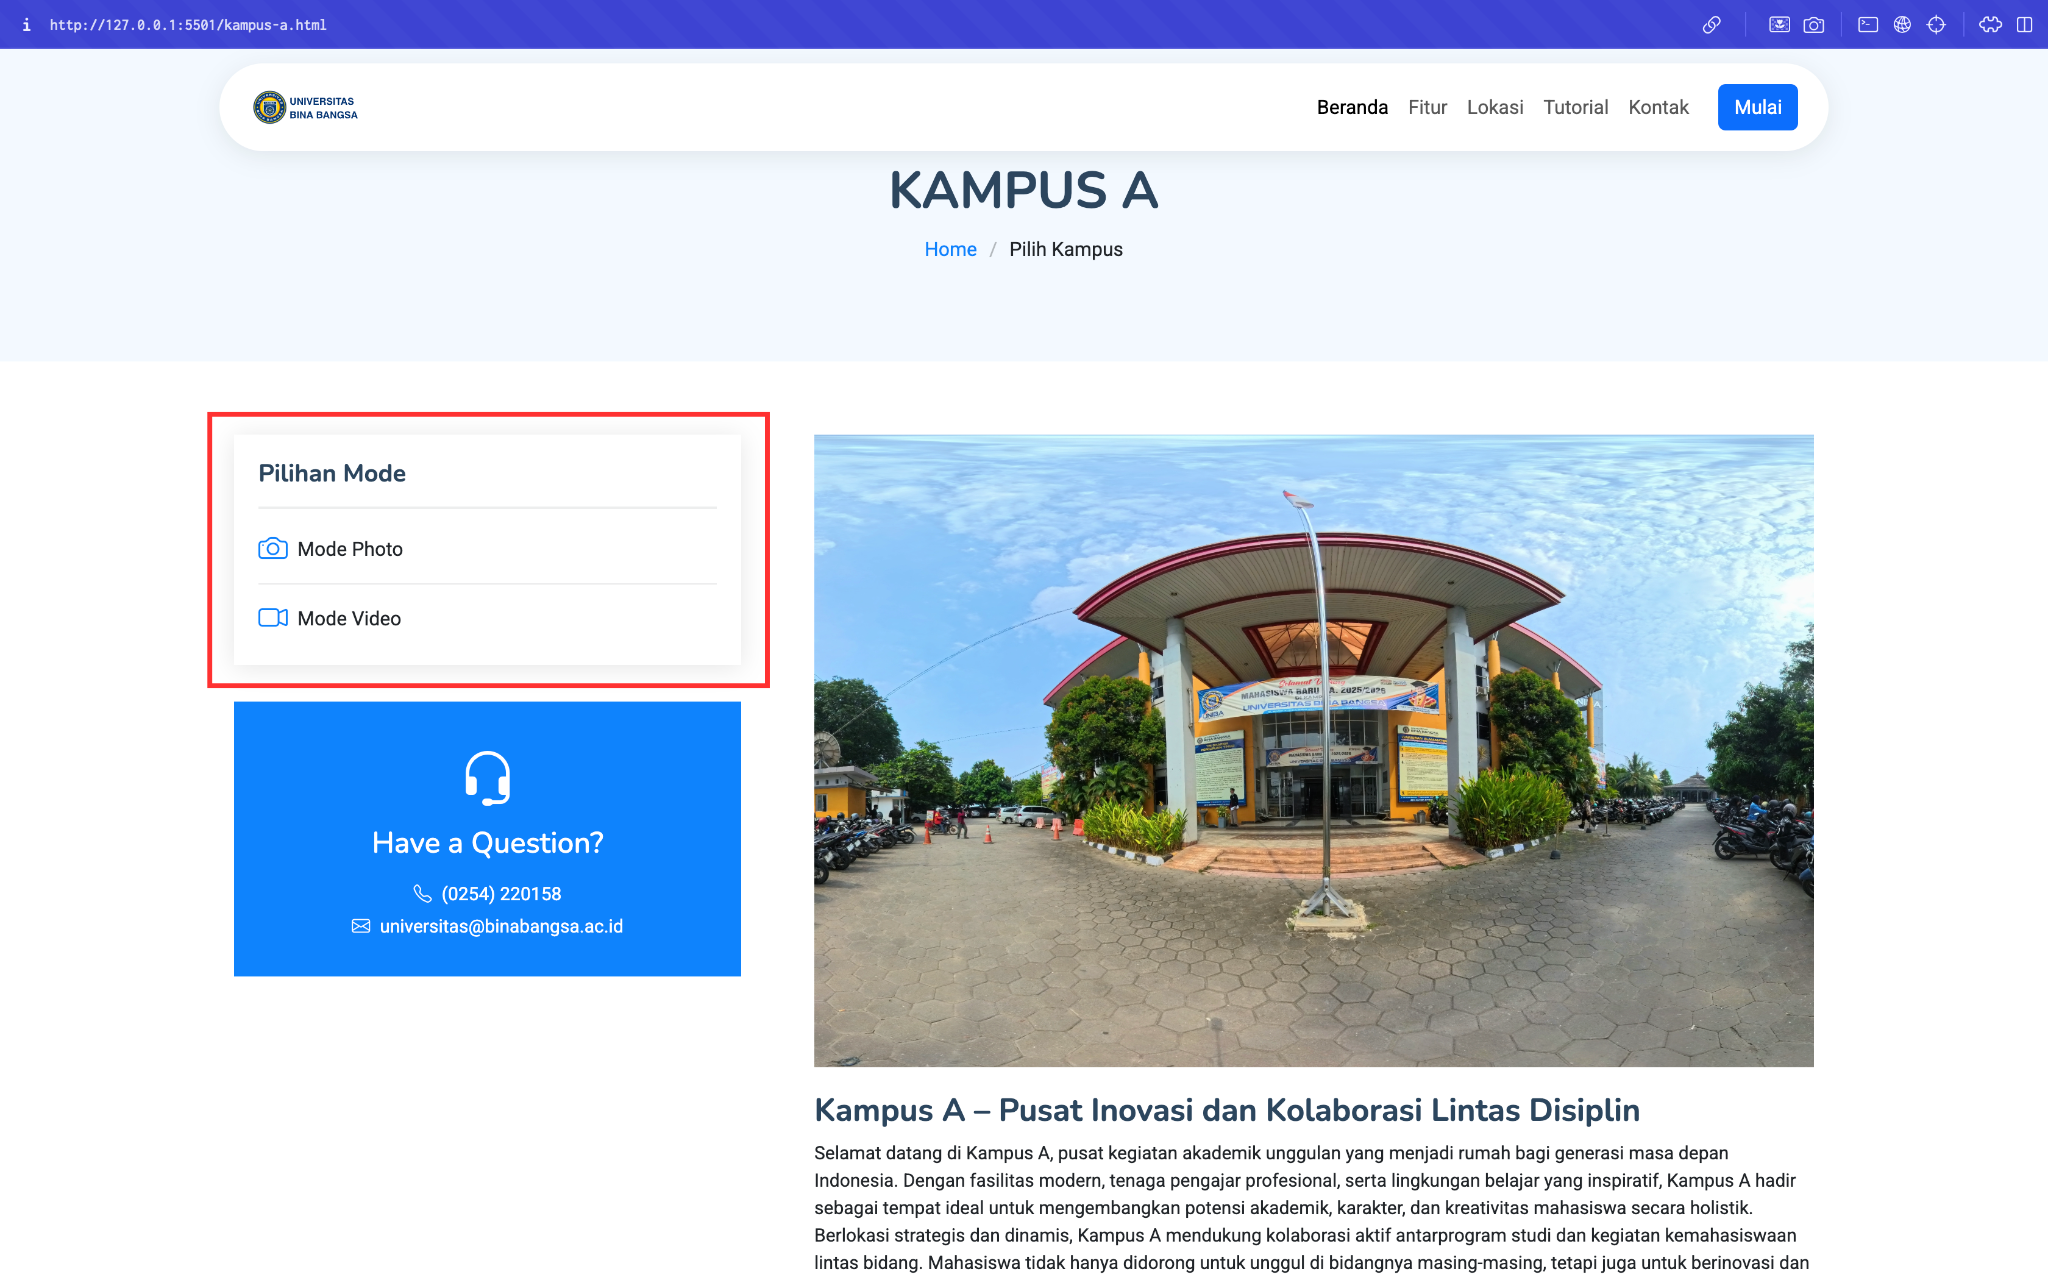Select the camera screenshot icon in the toolbar
This screenshot has height=1280, width=2048.
[1814, 25]
